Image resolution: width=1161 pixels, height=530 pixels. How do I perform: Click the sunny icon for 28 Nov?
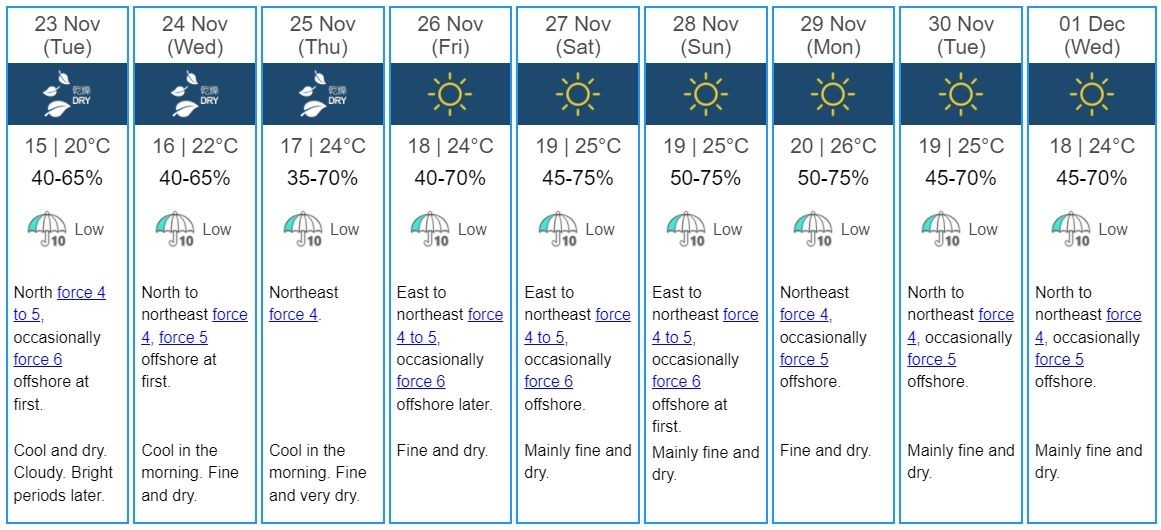pos(705,95)
